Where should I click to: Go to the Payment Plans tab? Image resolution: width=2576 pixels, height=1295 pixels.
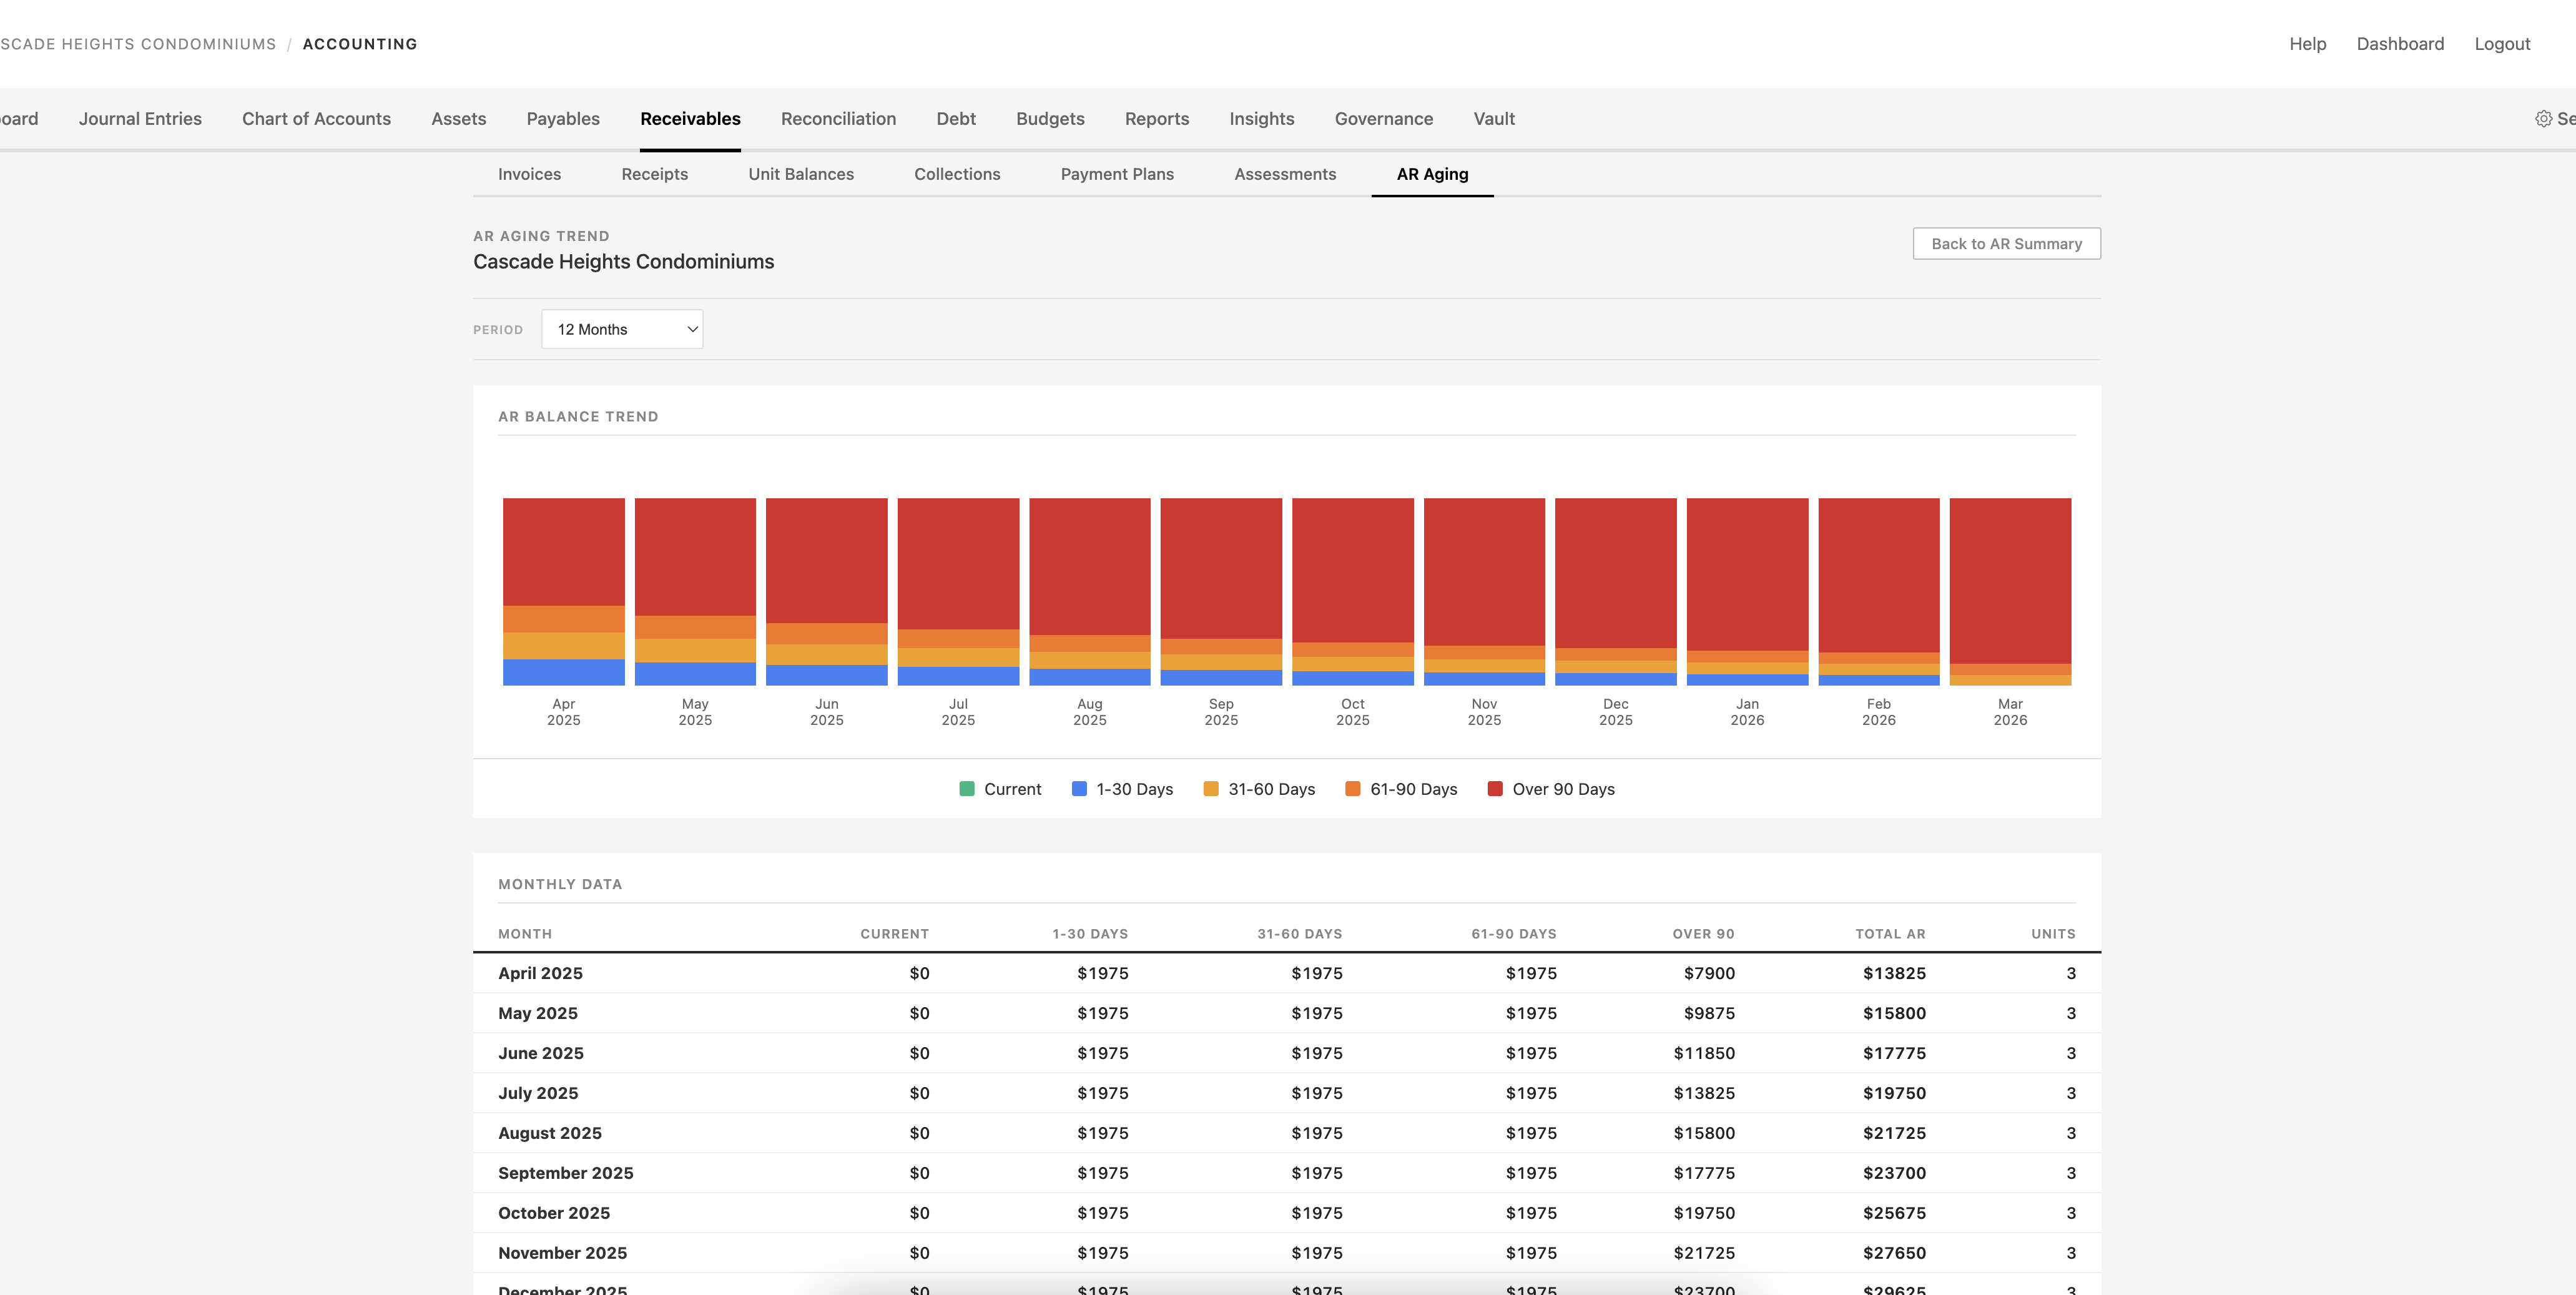coord(1116,174)
